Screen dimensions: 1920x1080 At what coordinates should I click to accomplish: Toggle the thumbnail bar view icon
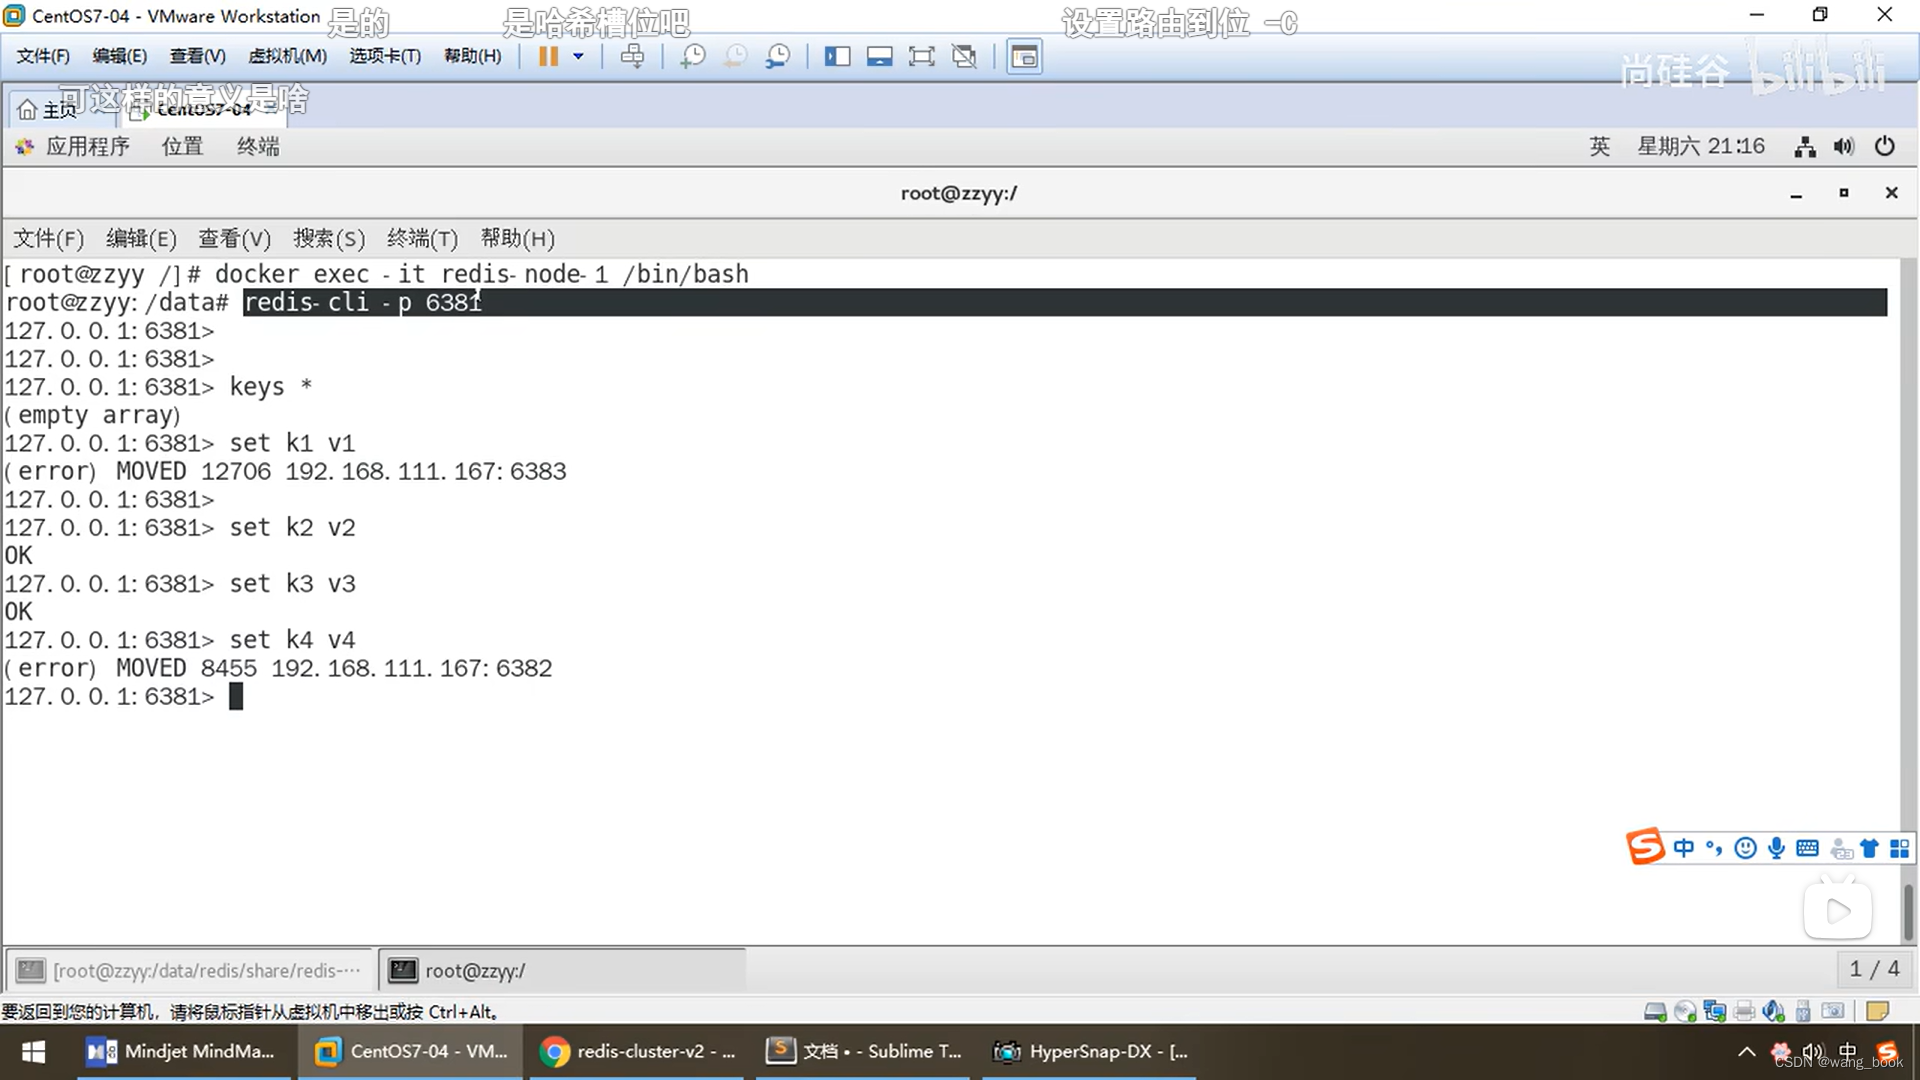(879, 56)
